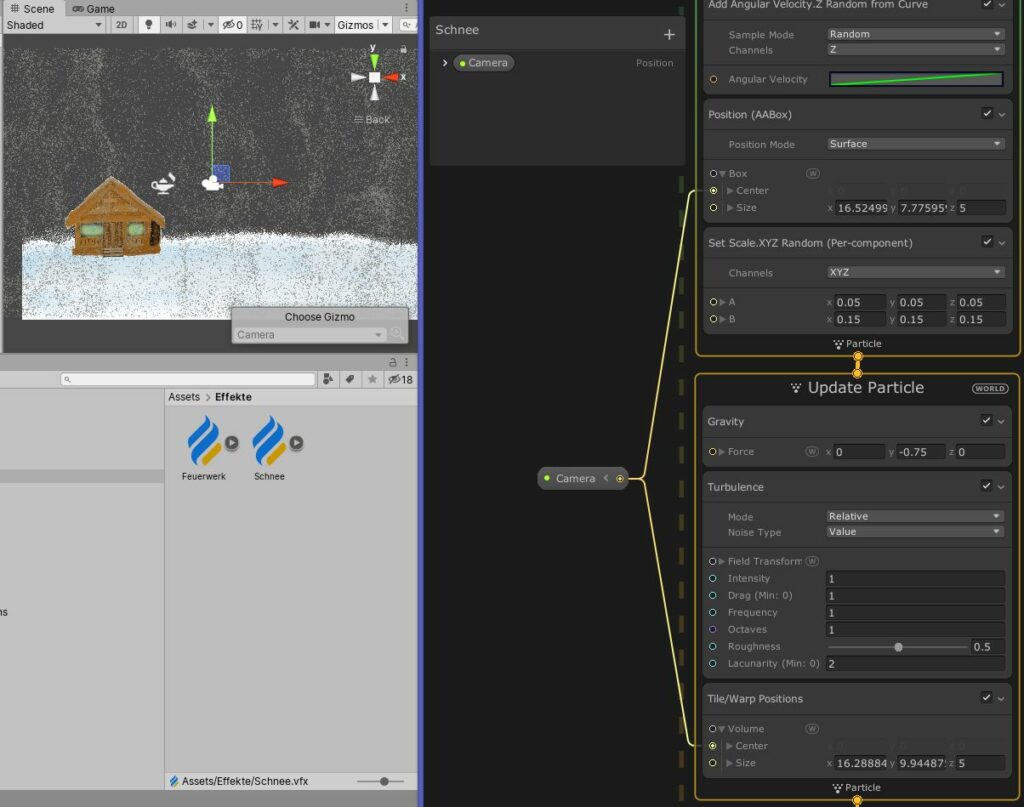Open the component editor tools icon

pos(293,25)
